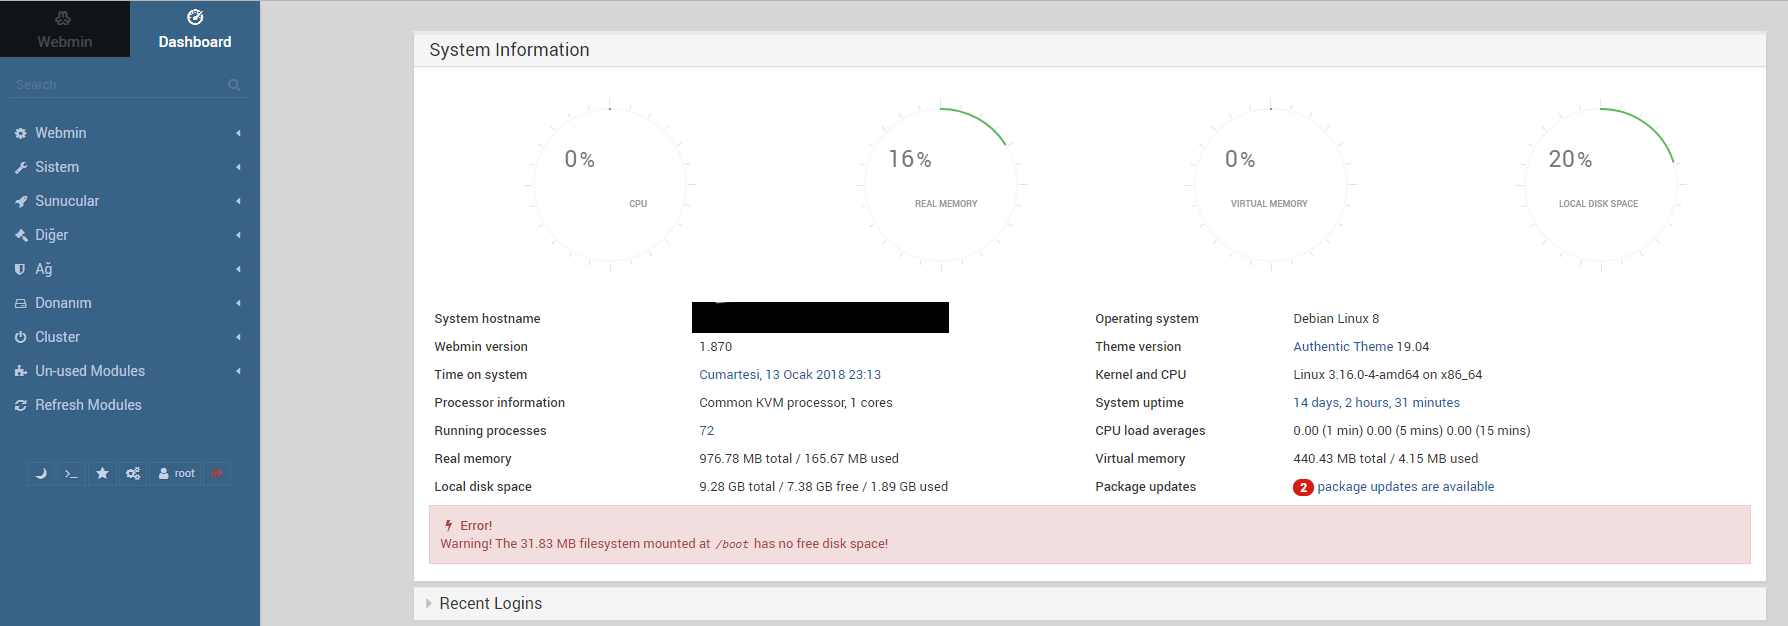
Task: Click the Refresh Modules sync icon
Action: [20, 405]
